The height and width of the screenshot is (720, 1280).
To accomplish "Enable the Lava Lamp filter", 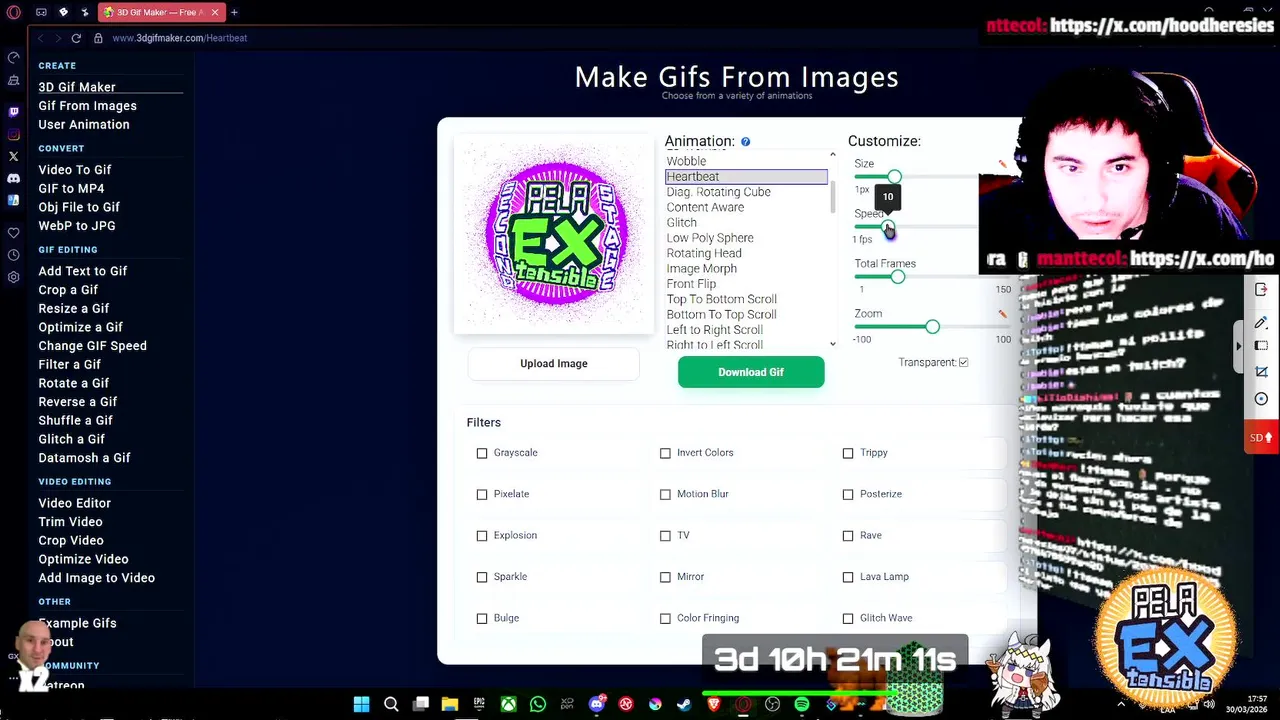I will (x=848, y=577).
